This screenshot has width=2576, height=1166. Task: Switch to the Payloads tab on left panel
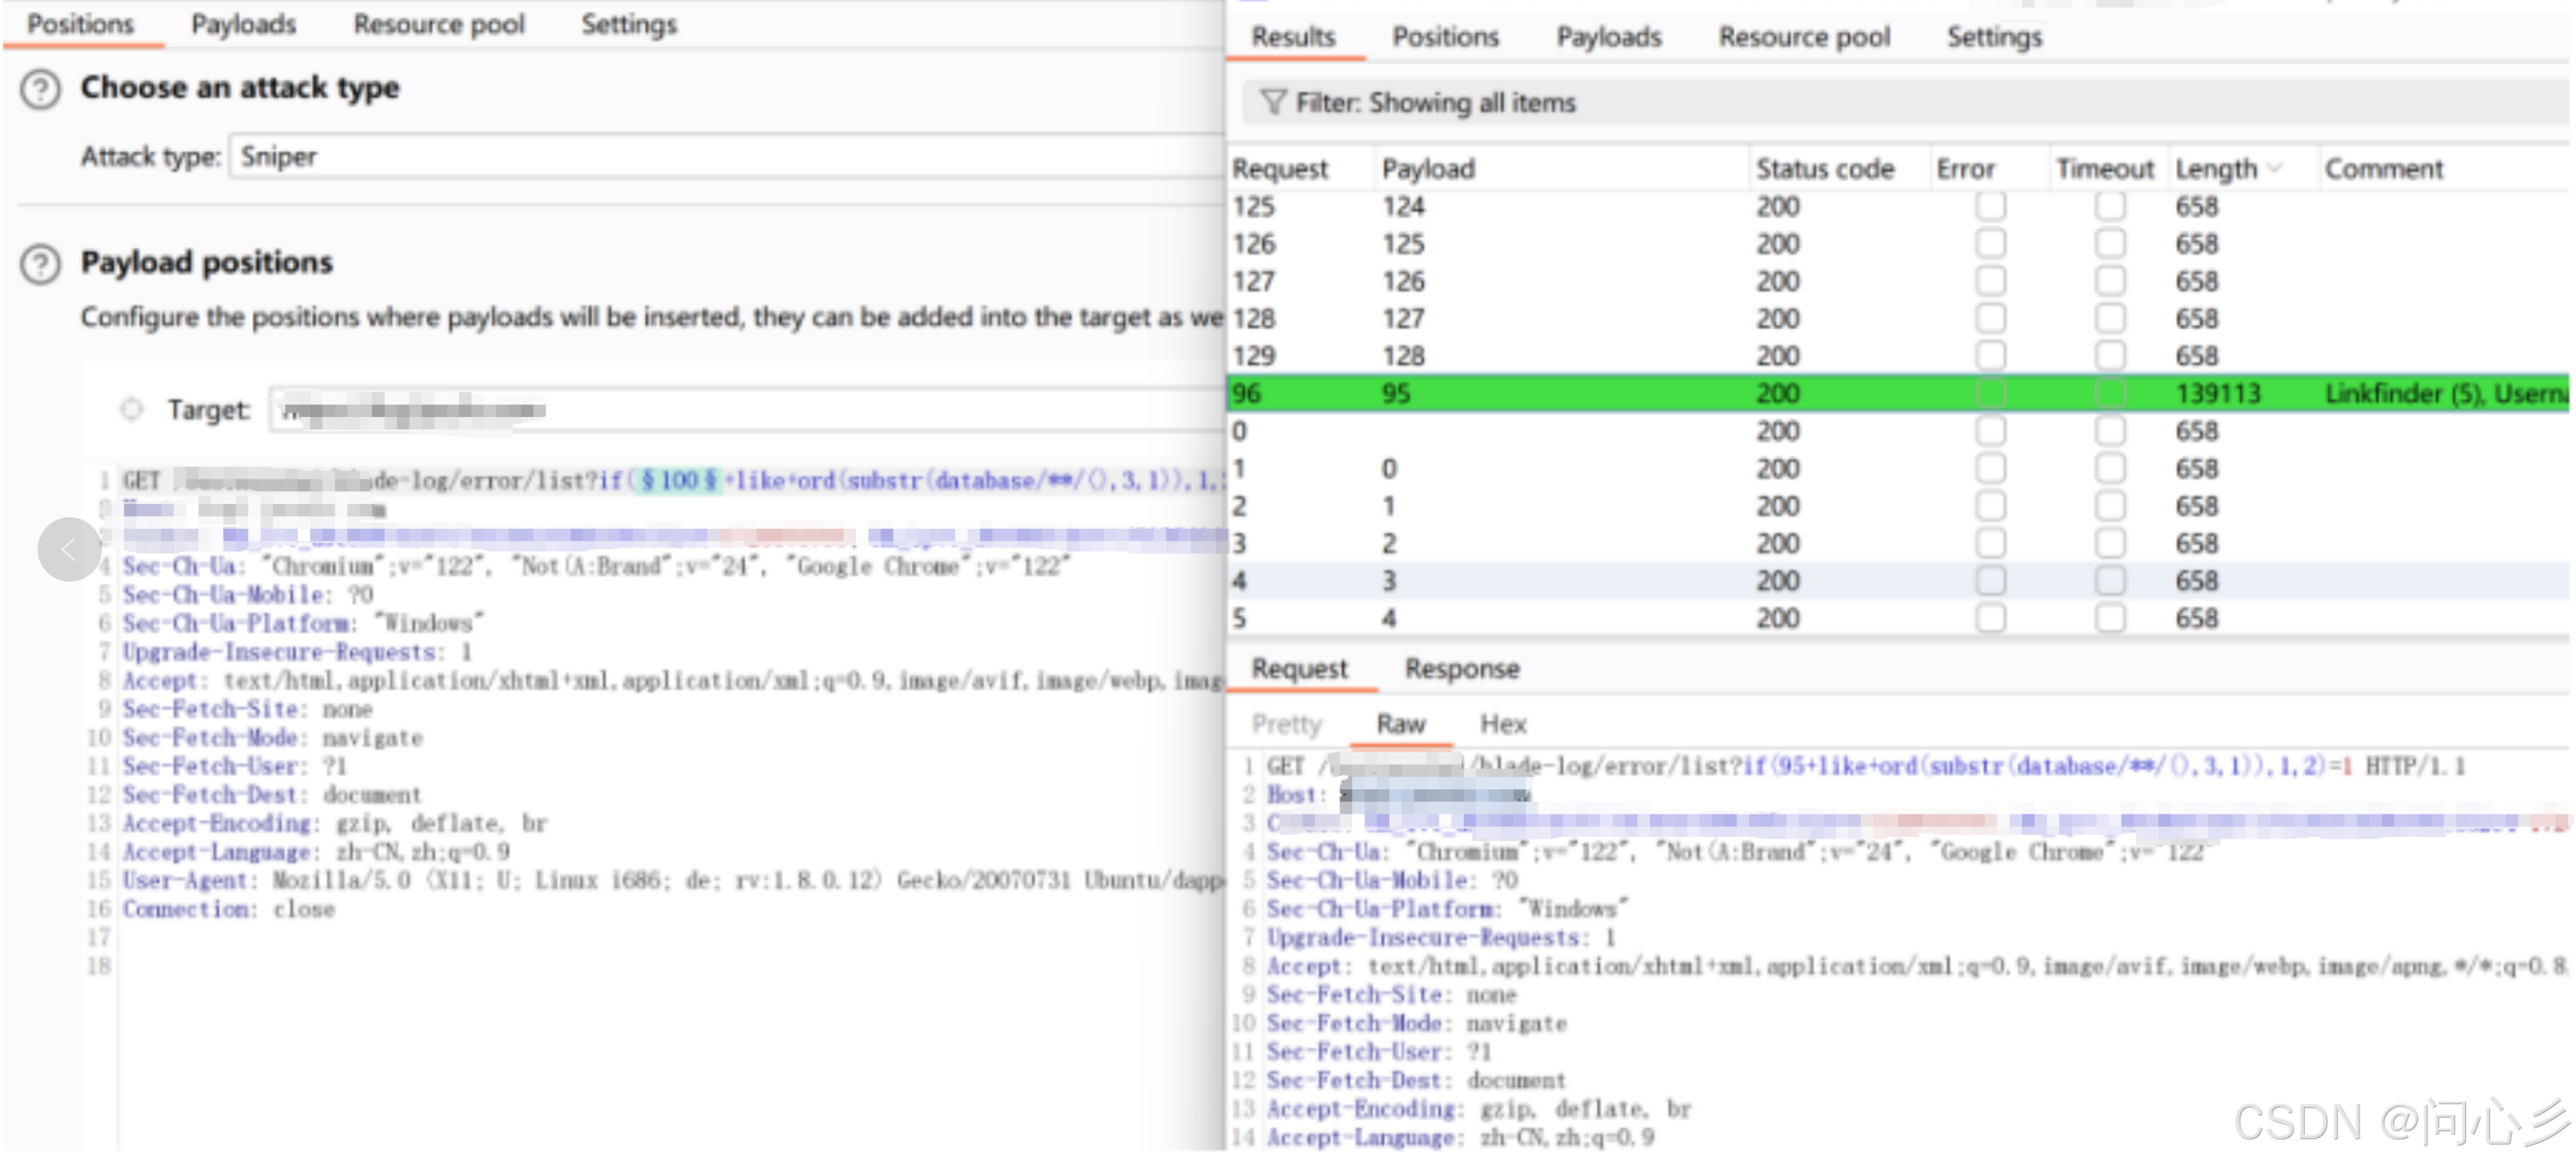(x=243, y=24)
